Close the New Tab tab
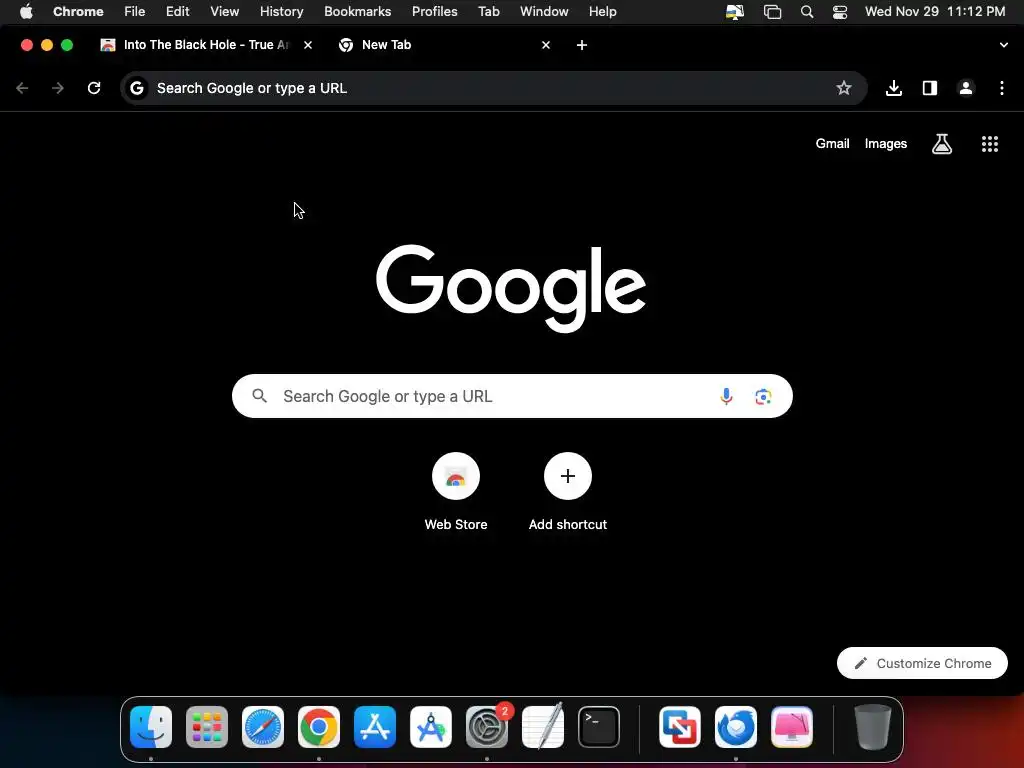 pos(546,45)
